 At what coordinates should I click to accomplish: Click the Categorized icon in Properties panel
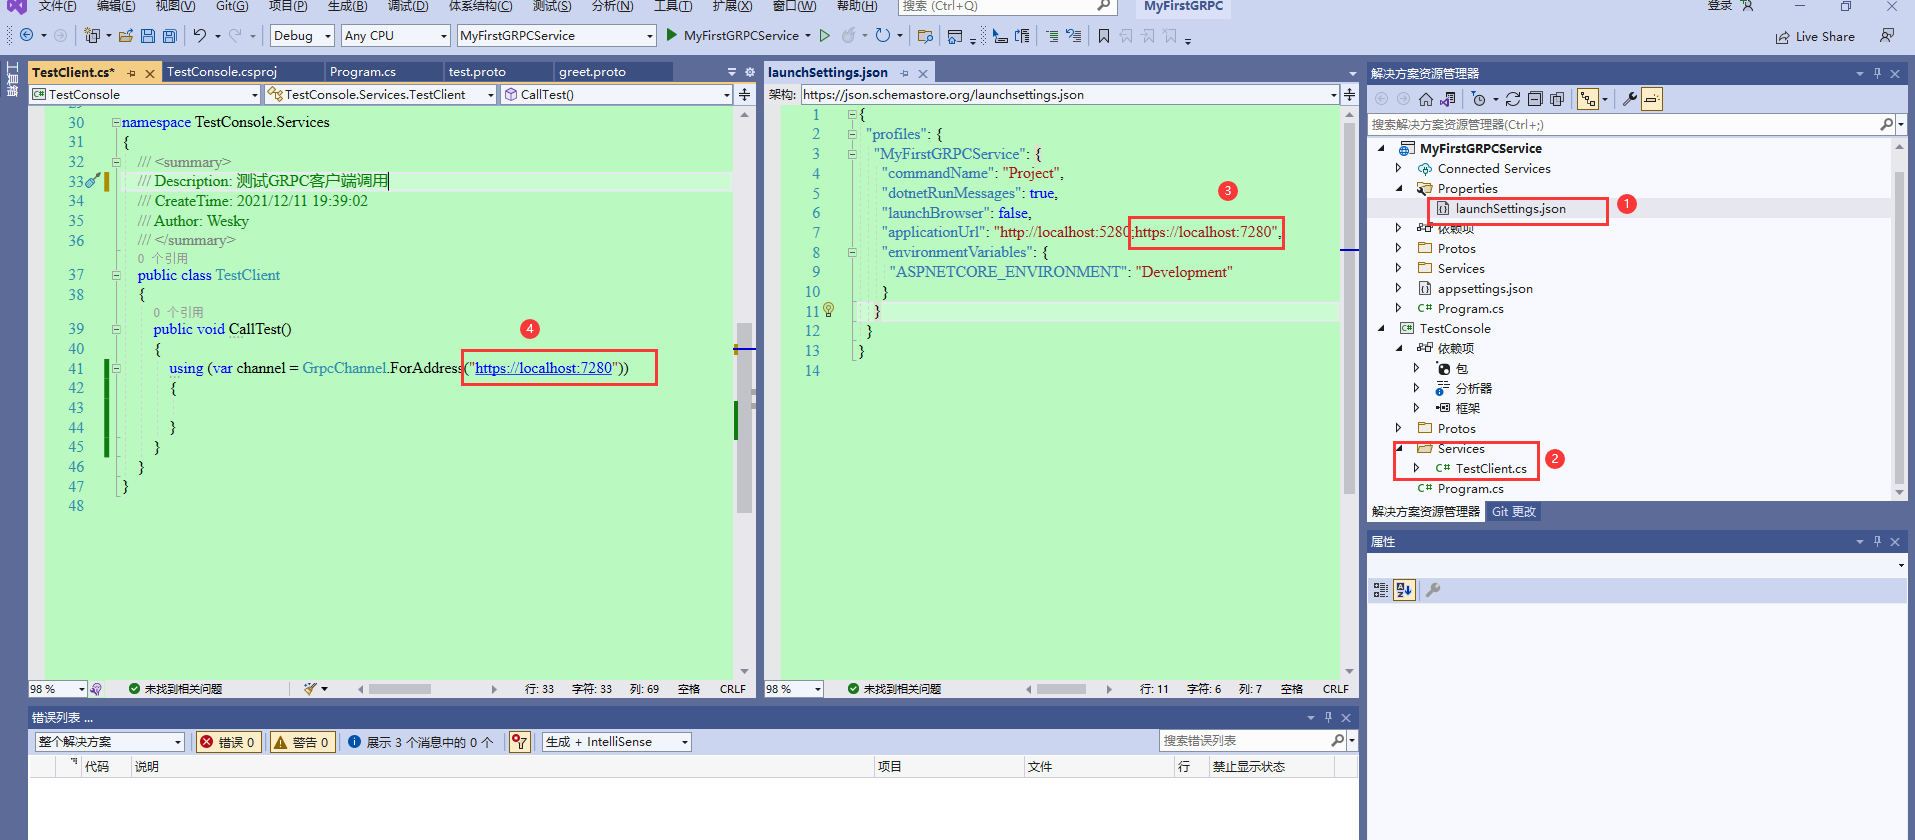click(x=1381, y=590)
